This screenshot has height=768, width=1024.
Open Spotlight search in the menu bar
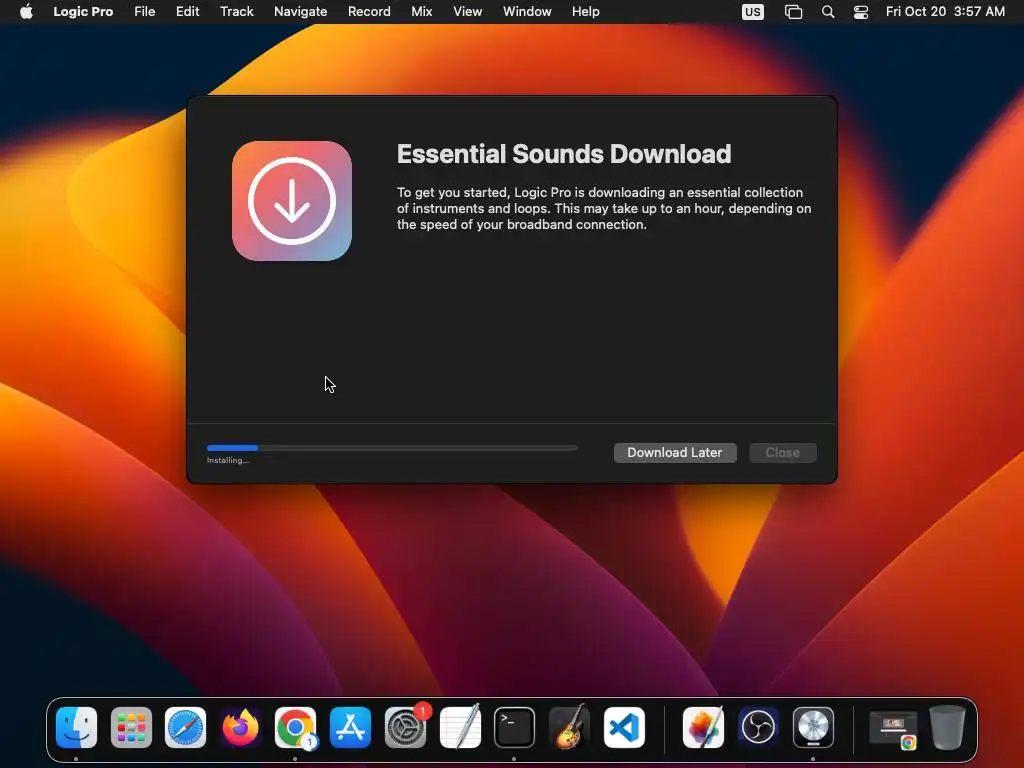[827, 12]
